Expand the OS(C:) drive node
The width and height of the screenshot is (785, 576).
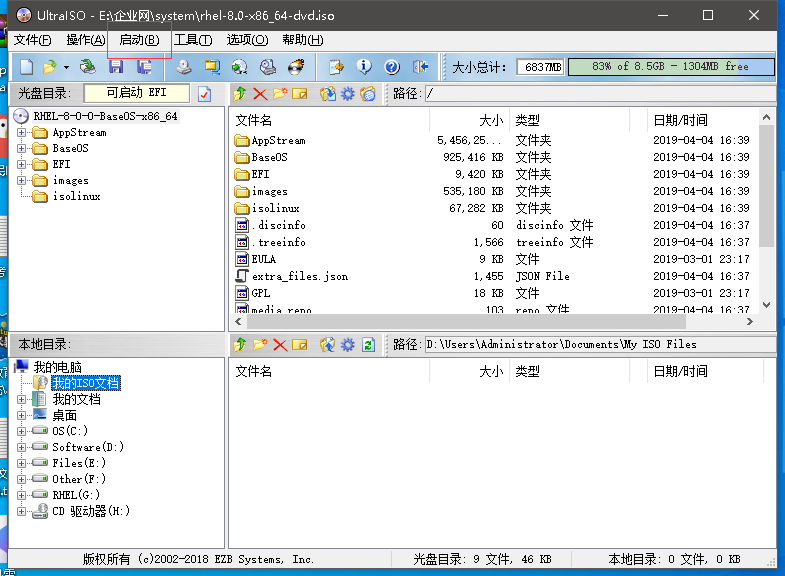[22, 431]
